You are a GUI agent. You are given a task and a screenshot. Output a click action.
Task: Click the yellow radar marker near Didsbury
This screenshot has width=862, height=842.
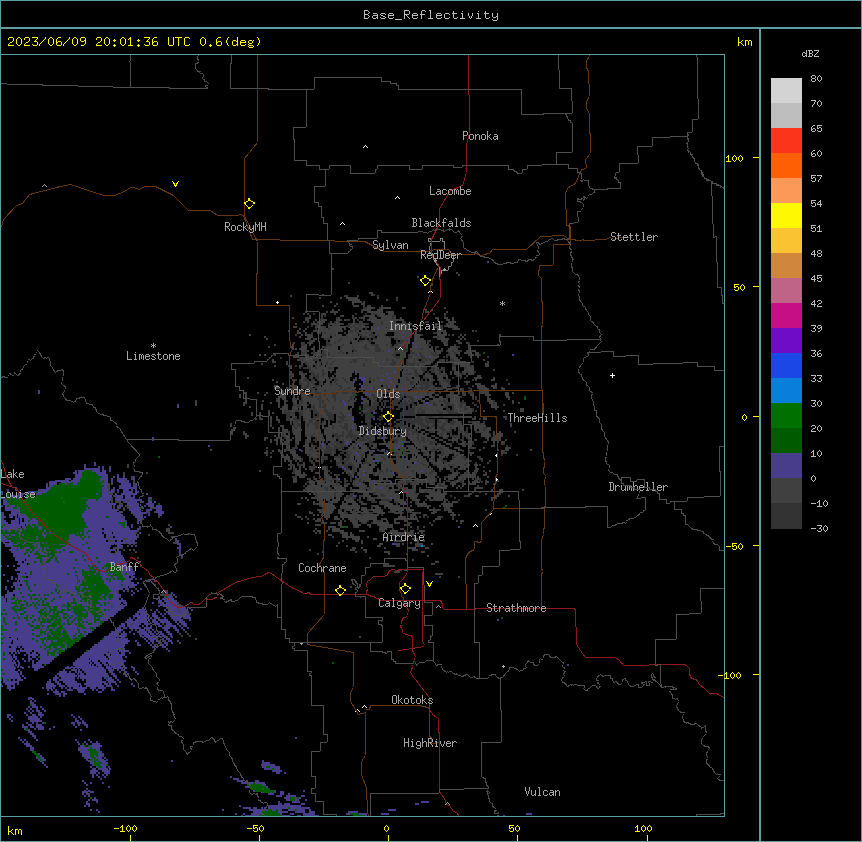click(x=388, y=417)
